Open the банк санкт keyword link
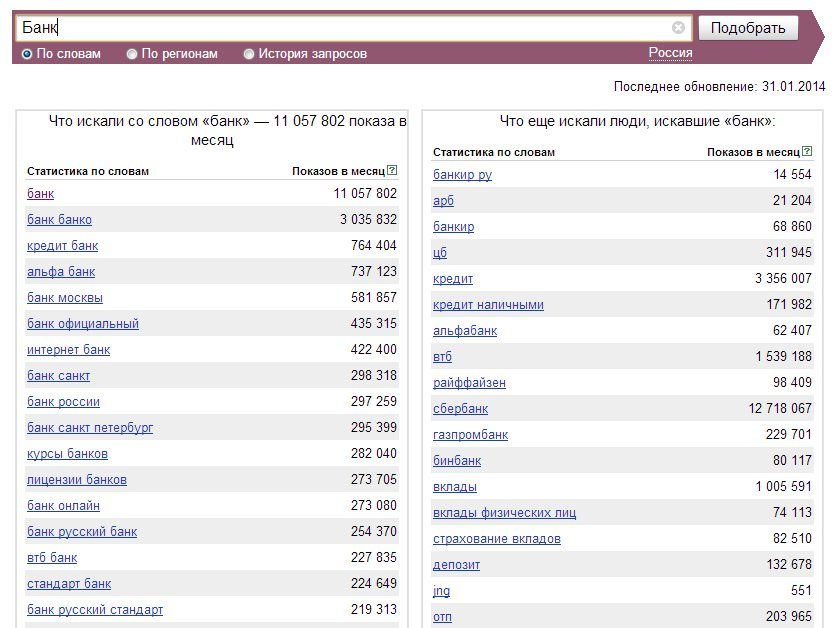This screenshot has width=835, height=628. (x=59, y=376)
